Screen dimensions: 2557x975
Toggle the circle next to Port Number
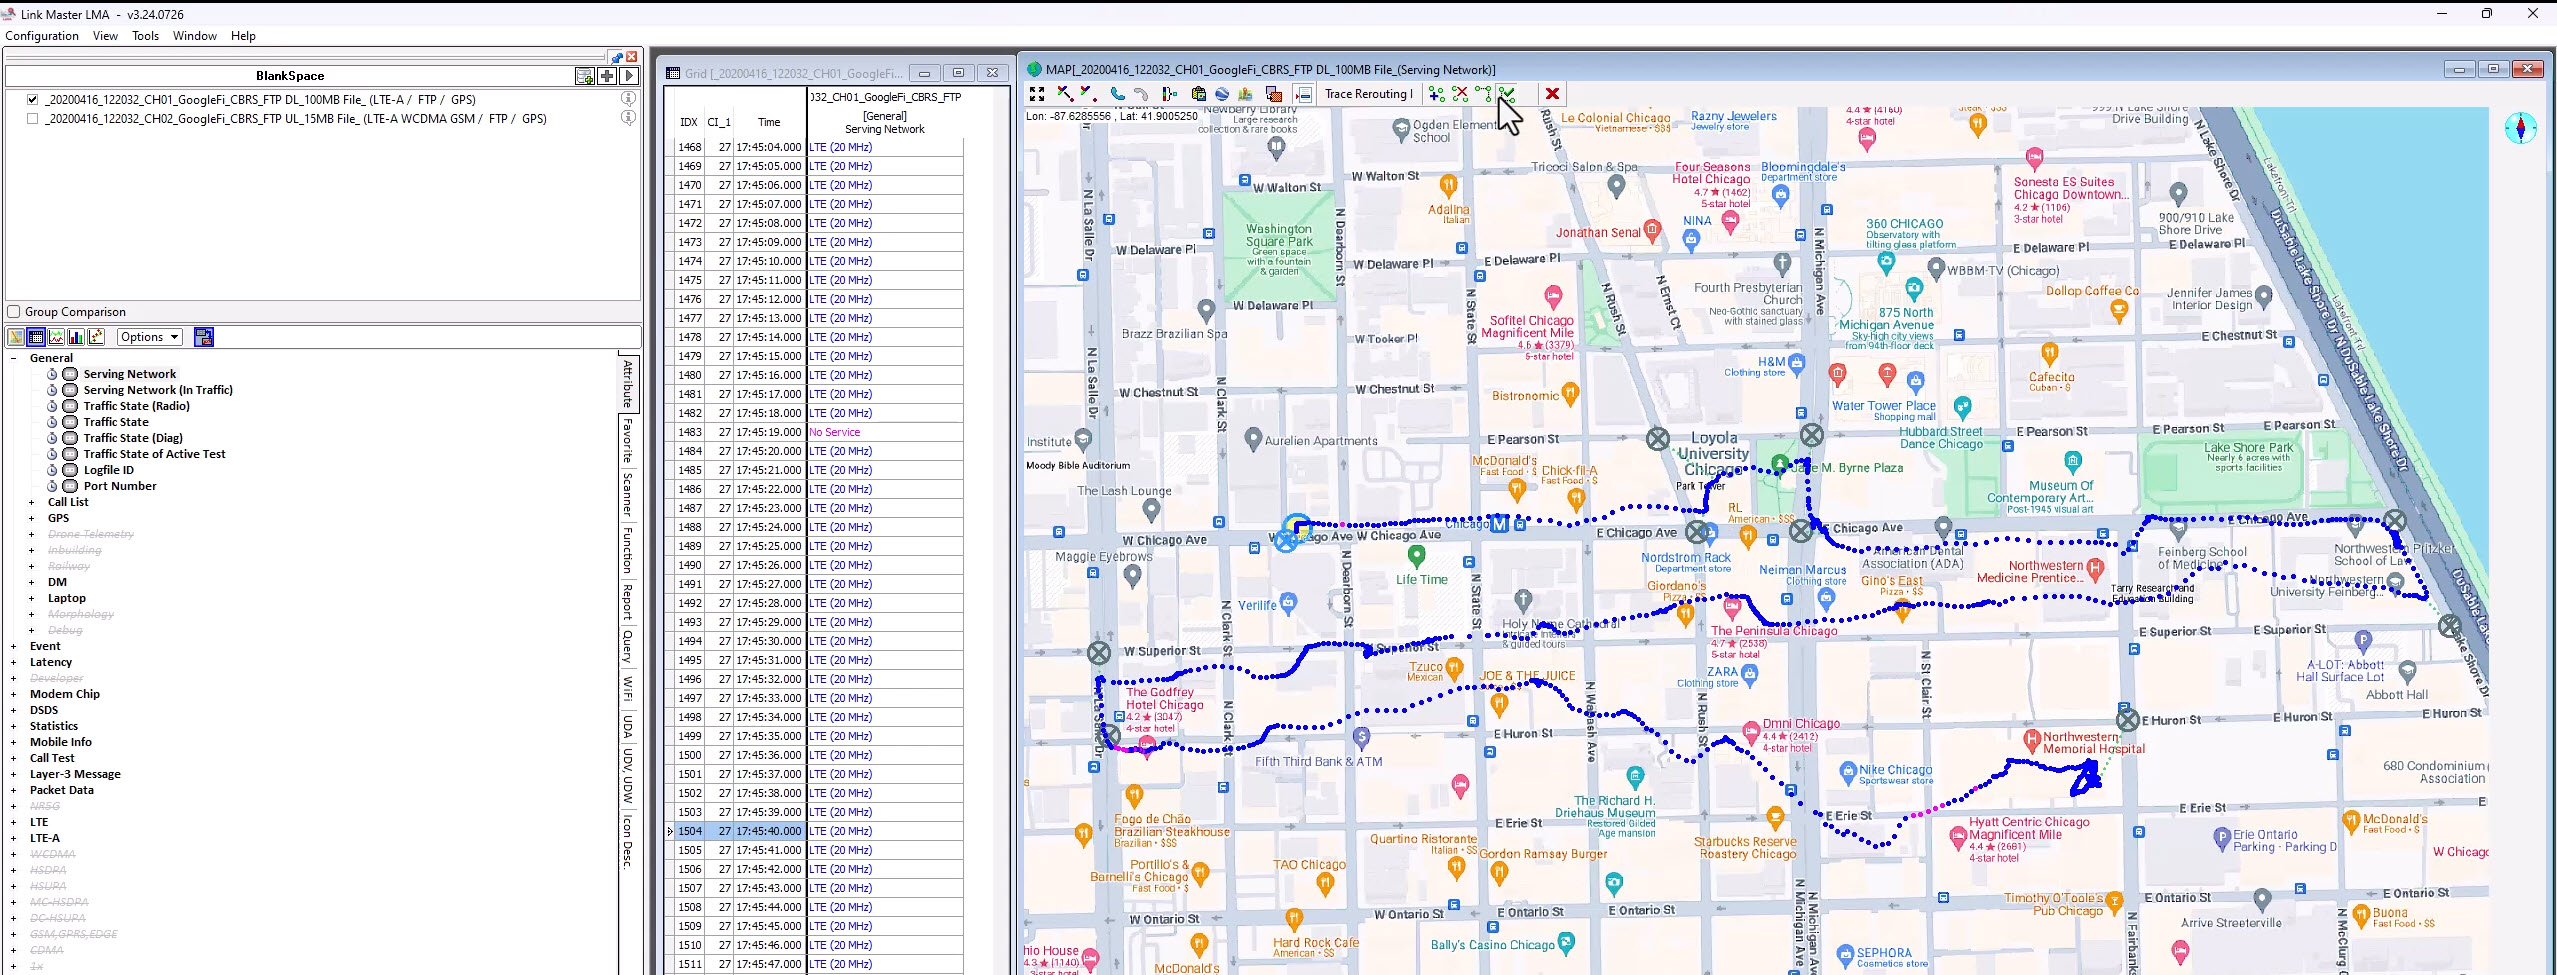pos(70,486)
